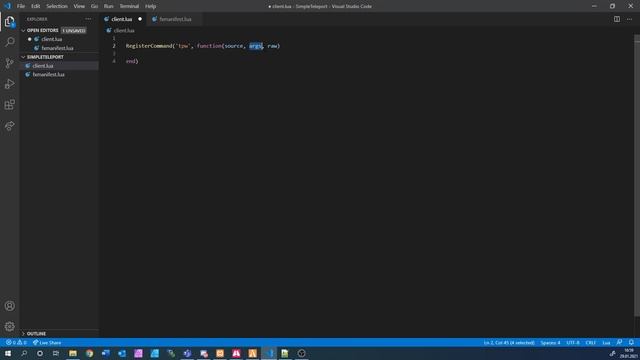Open the Go menu

(94, 6)
